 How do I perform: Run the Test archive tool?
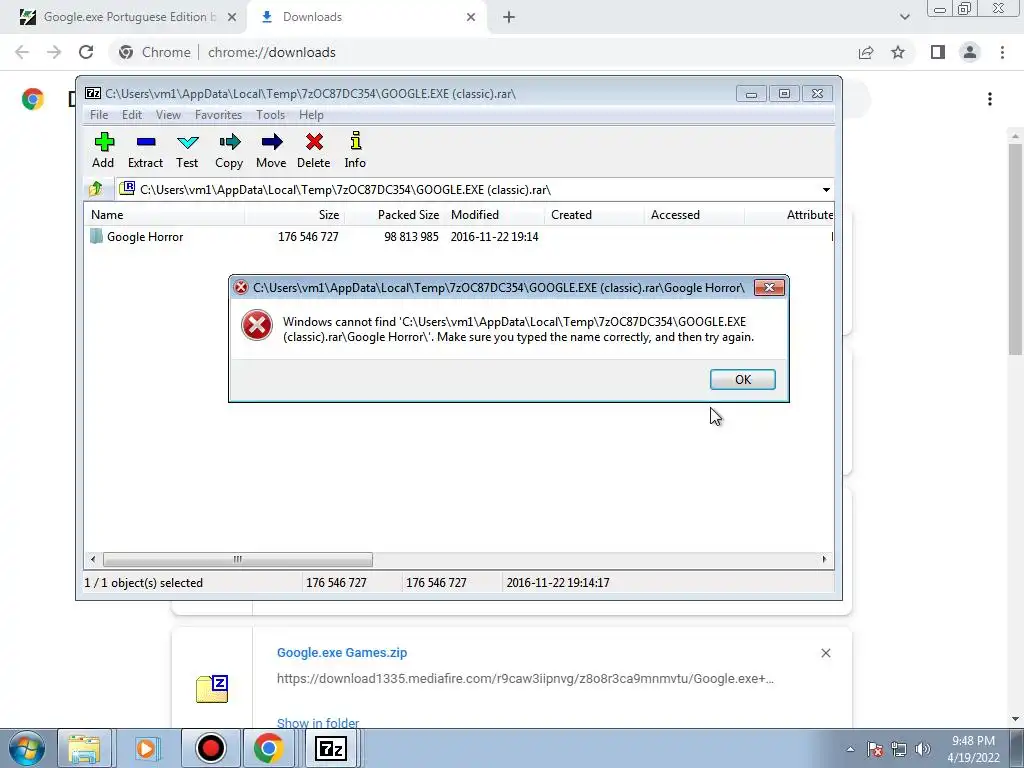coord(187,150)
